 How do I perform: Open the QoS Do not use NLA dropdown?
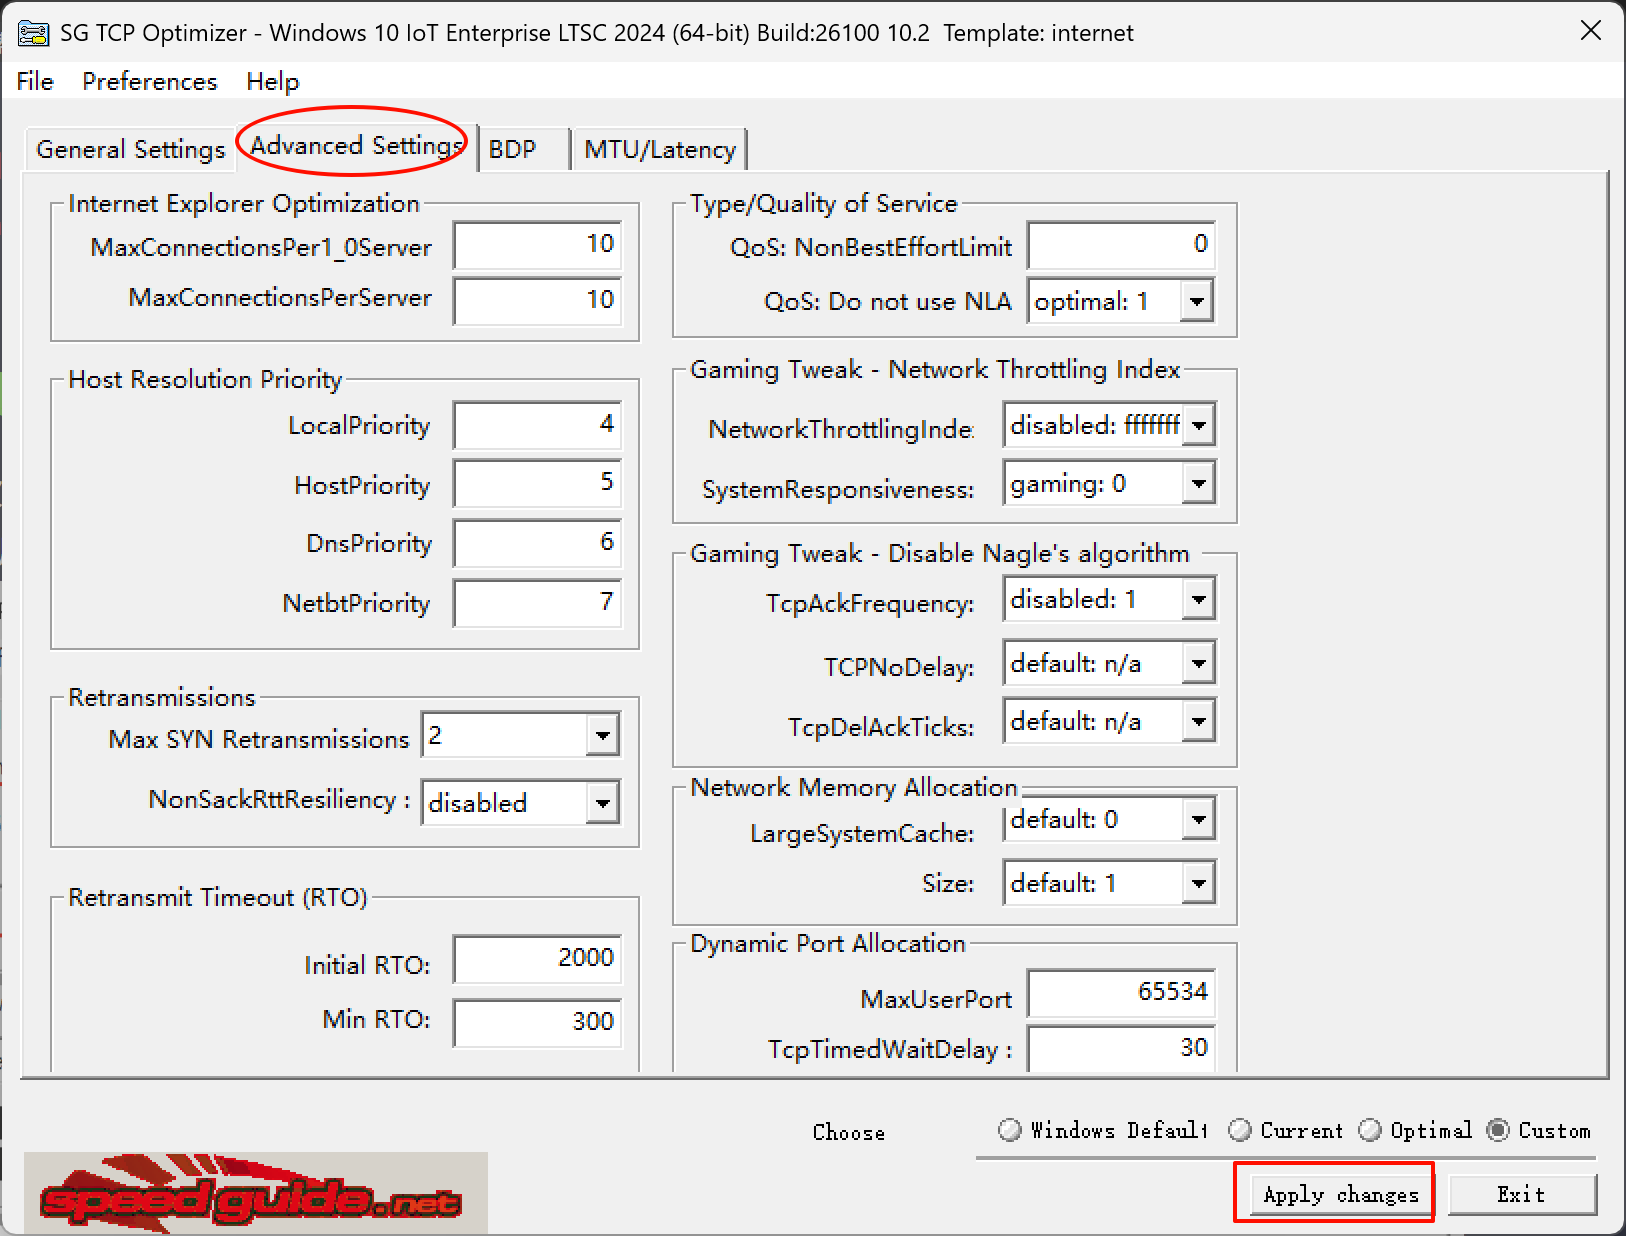click(1196, 301)
